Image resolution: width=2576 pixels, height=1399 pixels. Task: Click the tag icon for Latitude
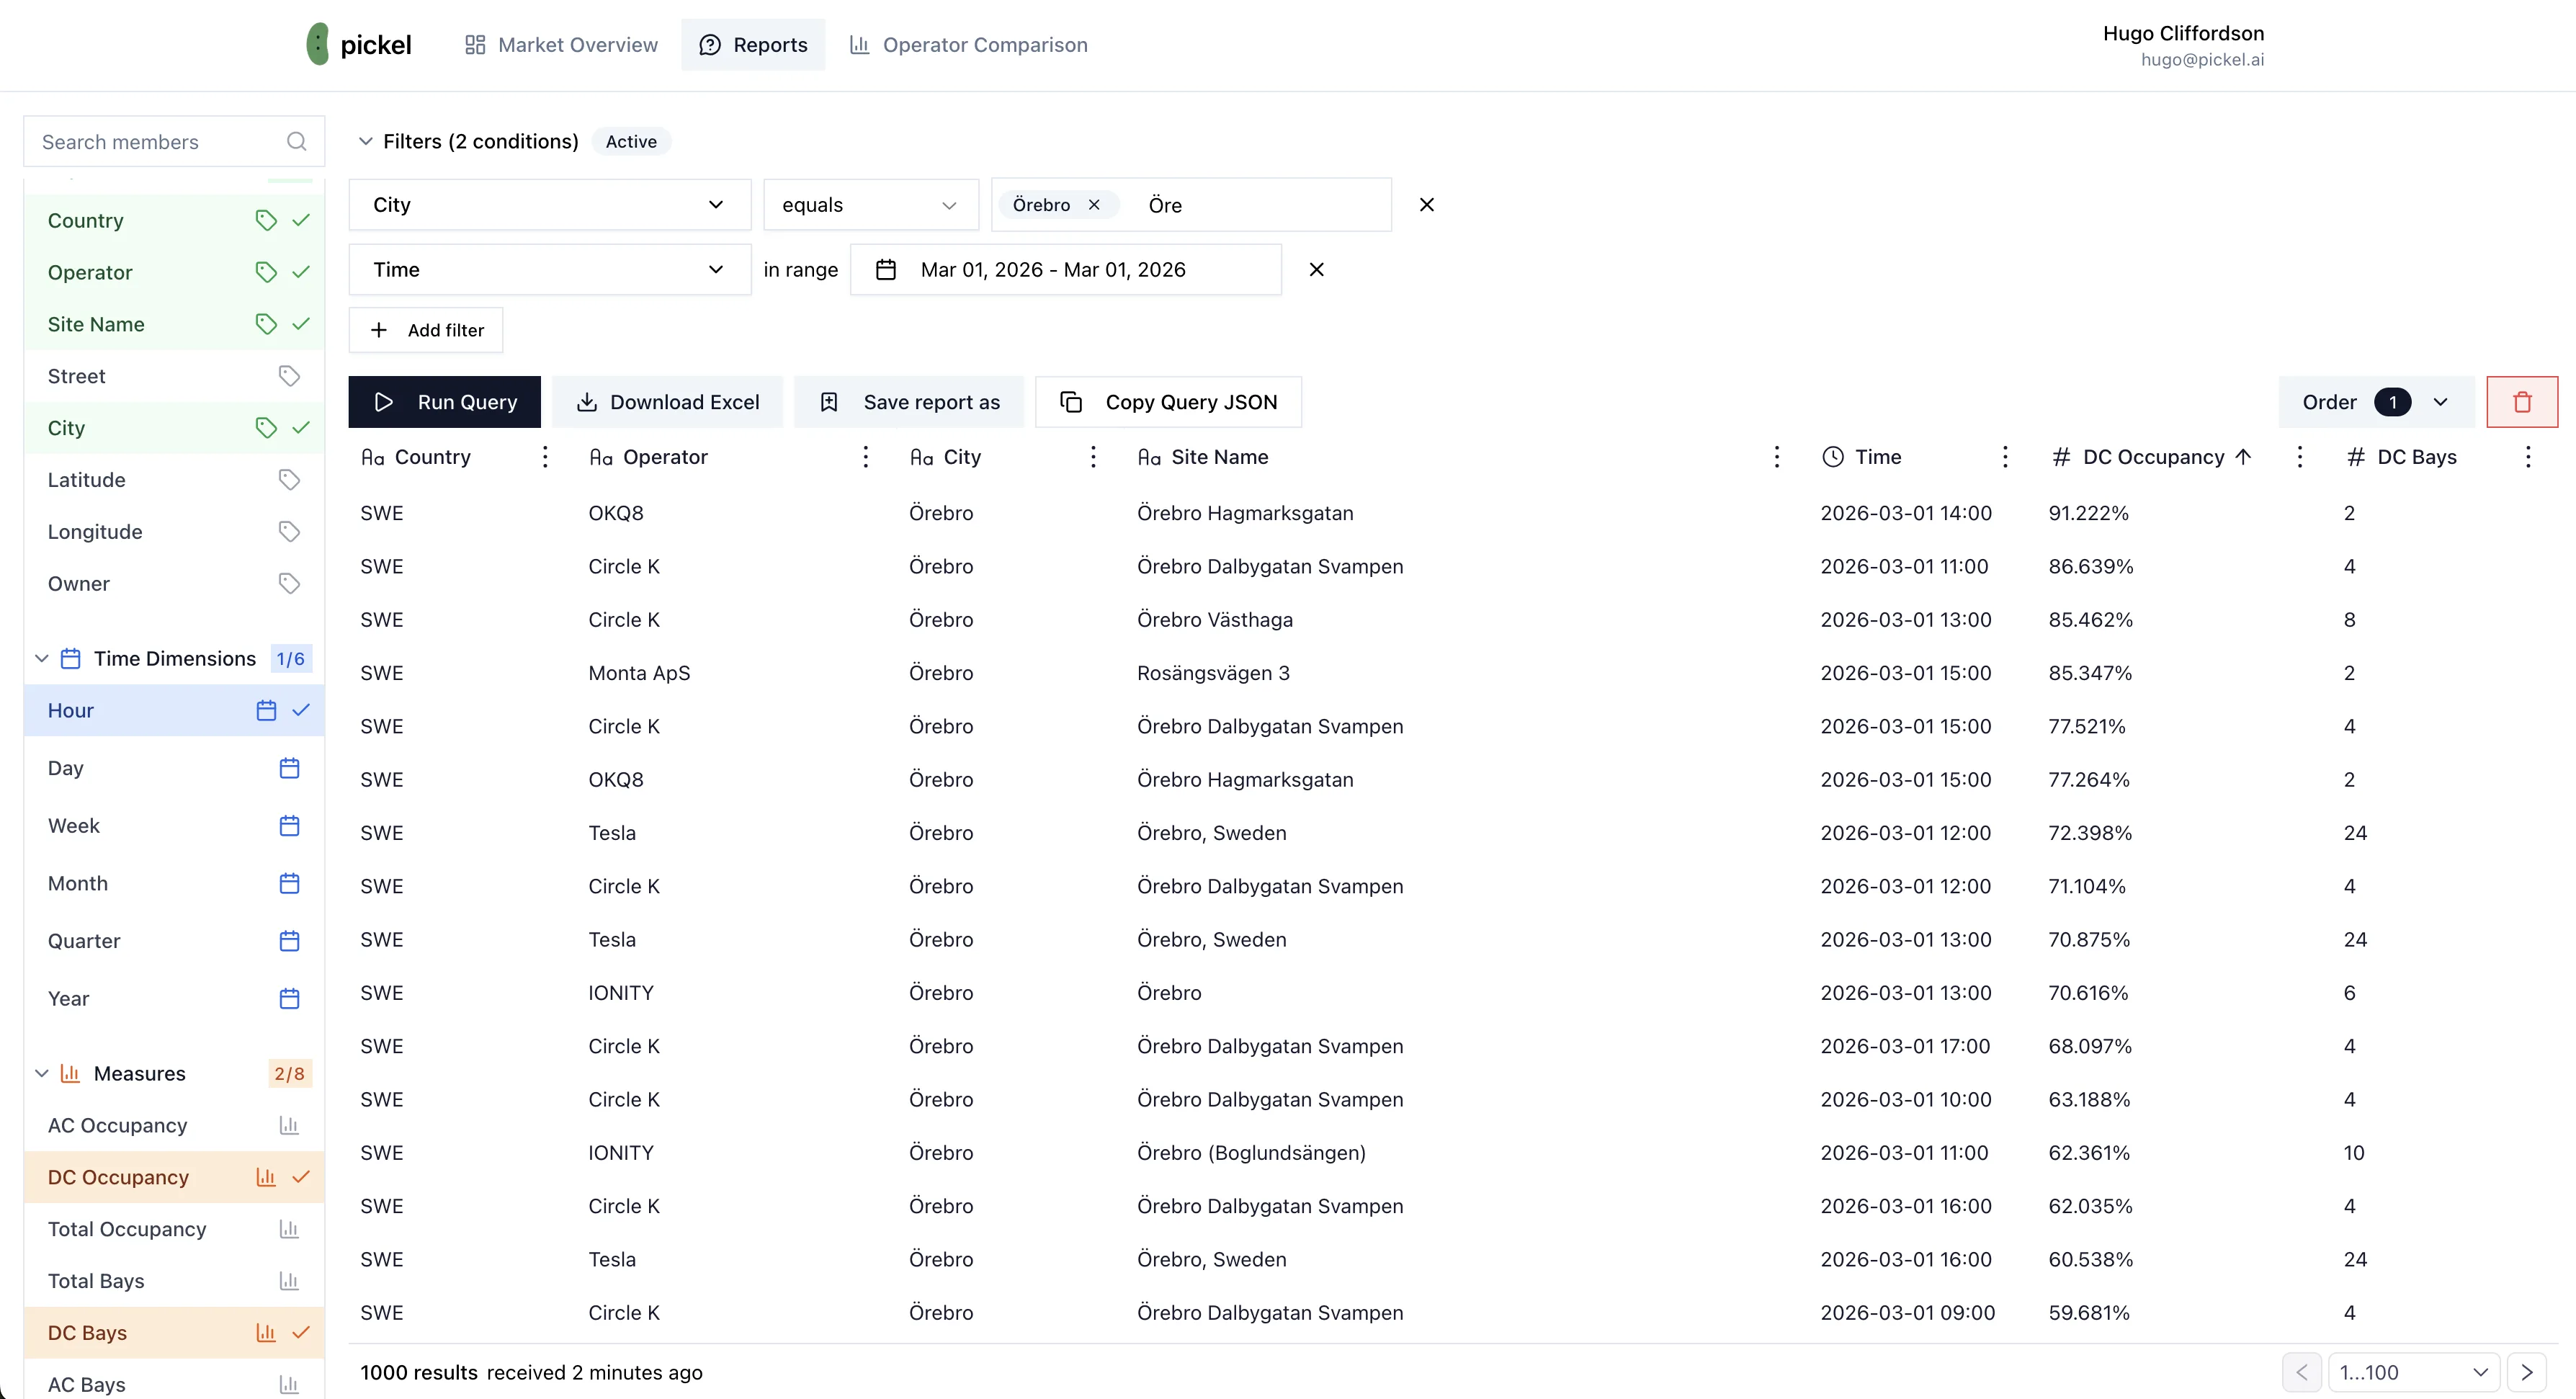point(289,480)
